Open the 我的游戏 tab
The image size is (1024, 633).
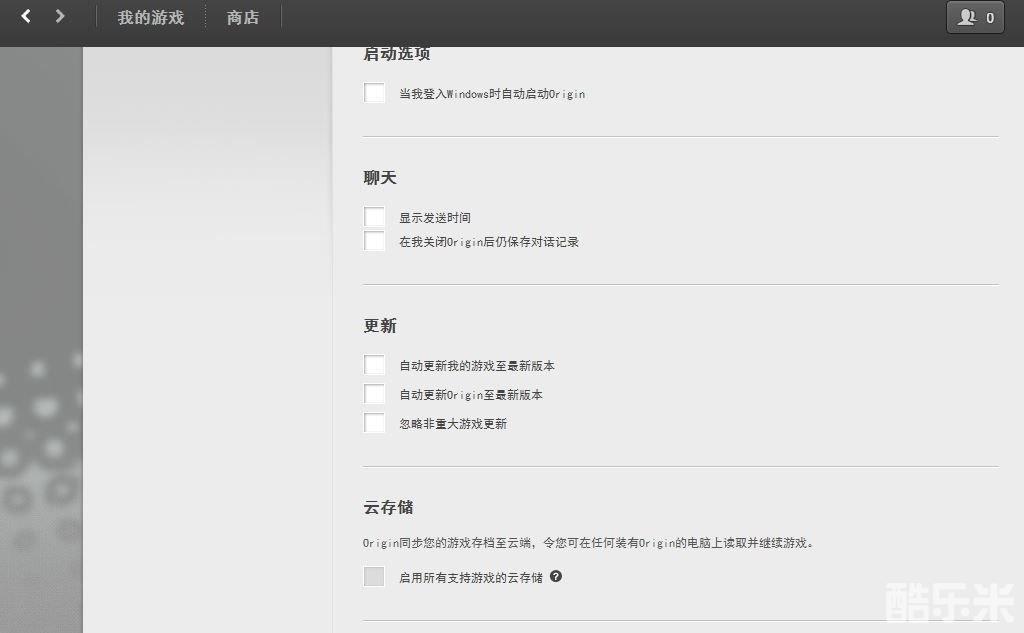point(151,18)
